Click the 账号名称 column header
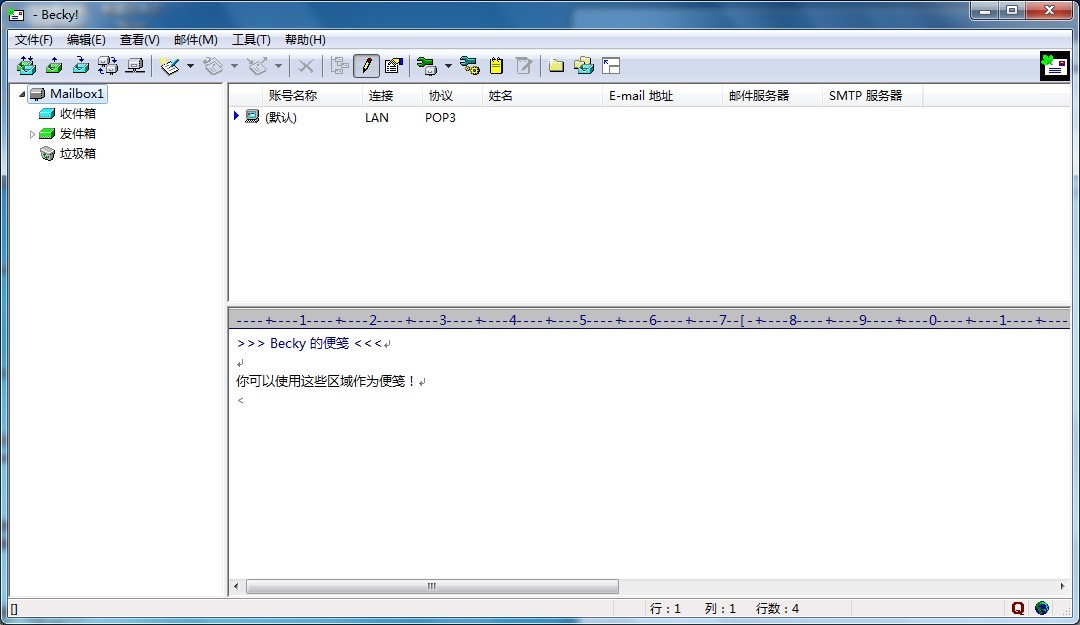 pyautogui.click(x=293, y=96)
